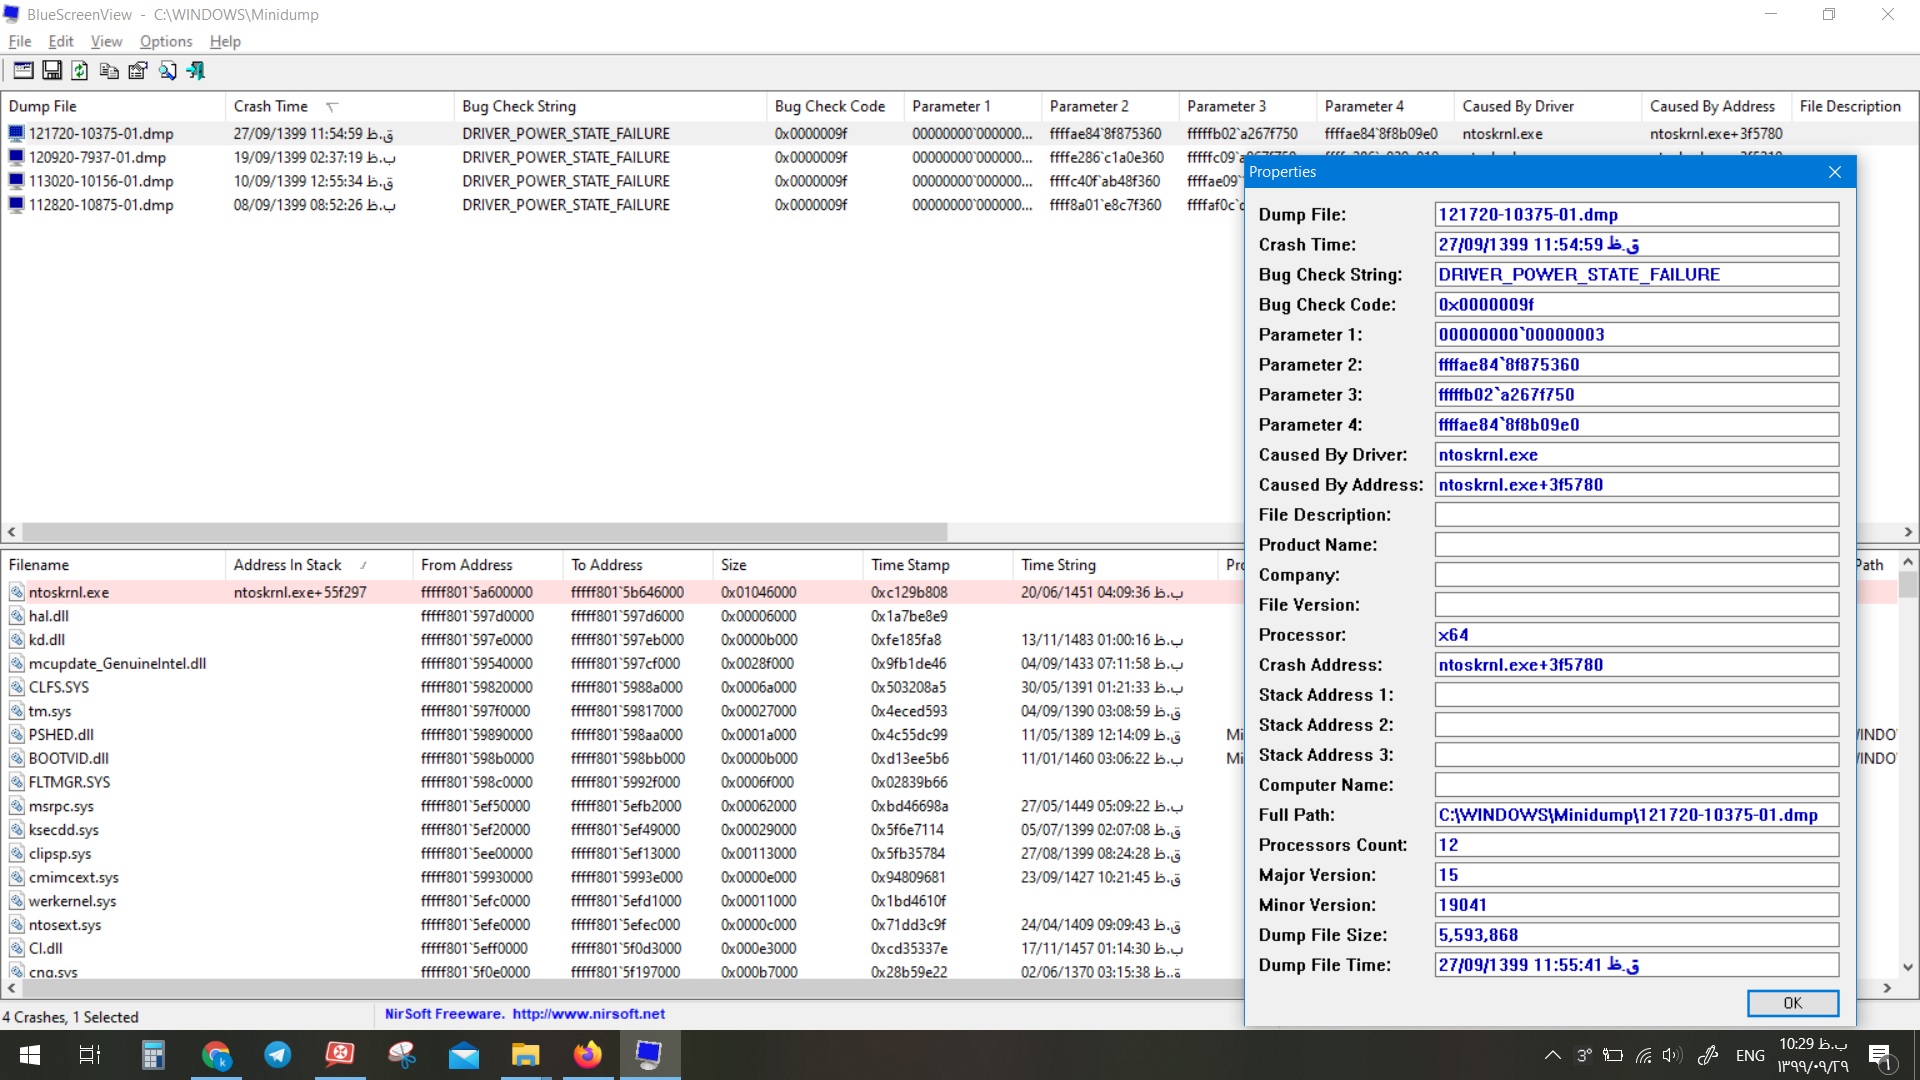This screenshot has width=1920, height=1080.
Task: Click the Find toolbar icon
Action: click(x=167, y=70)
